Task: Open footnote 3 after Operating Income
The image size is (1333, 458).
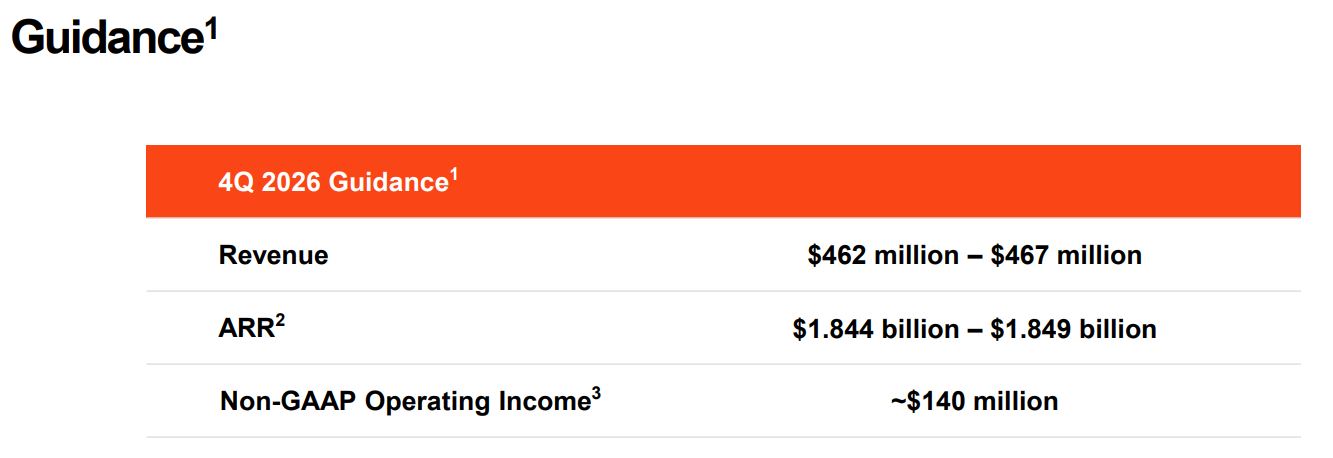Action: point(596,393)
